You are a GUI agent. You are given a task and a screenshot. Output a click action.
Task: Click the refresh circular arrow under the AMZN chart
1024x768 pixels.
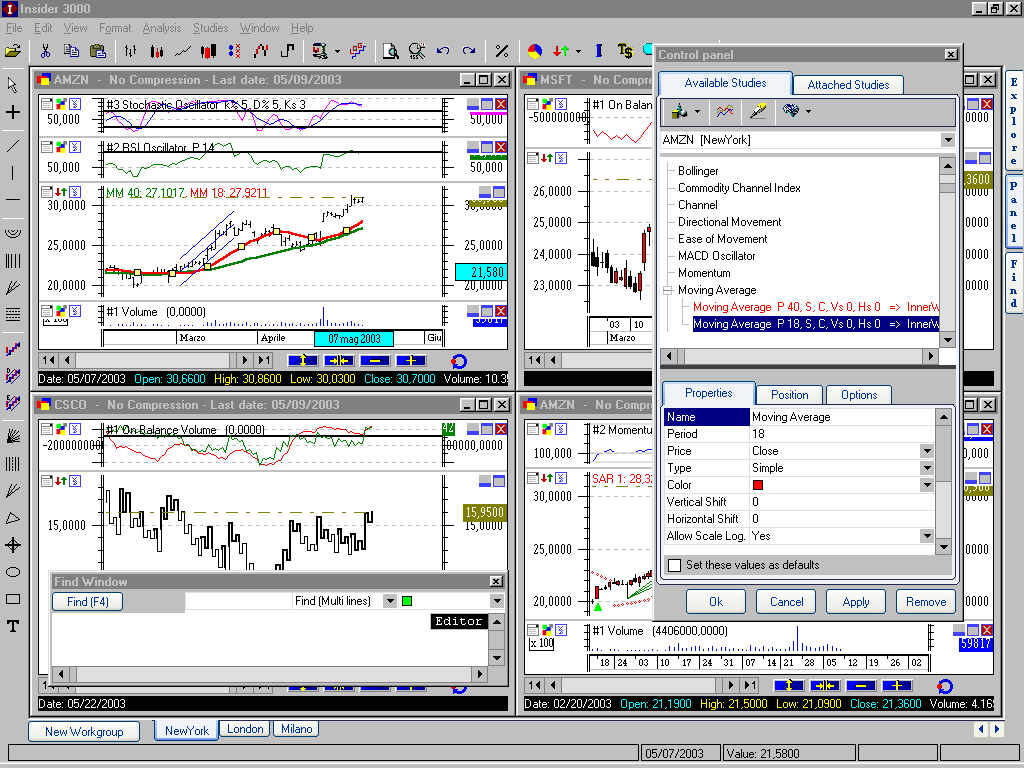pyautogui.click(x=459, y=361)
